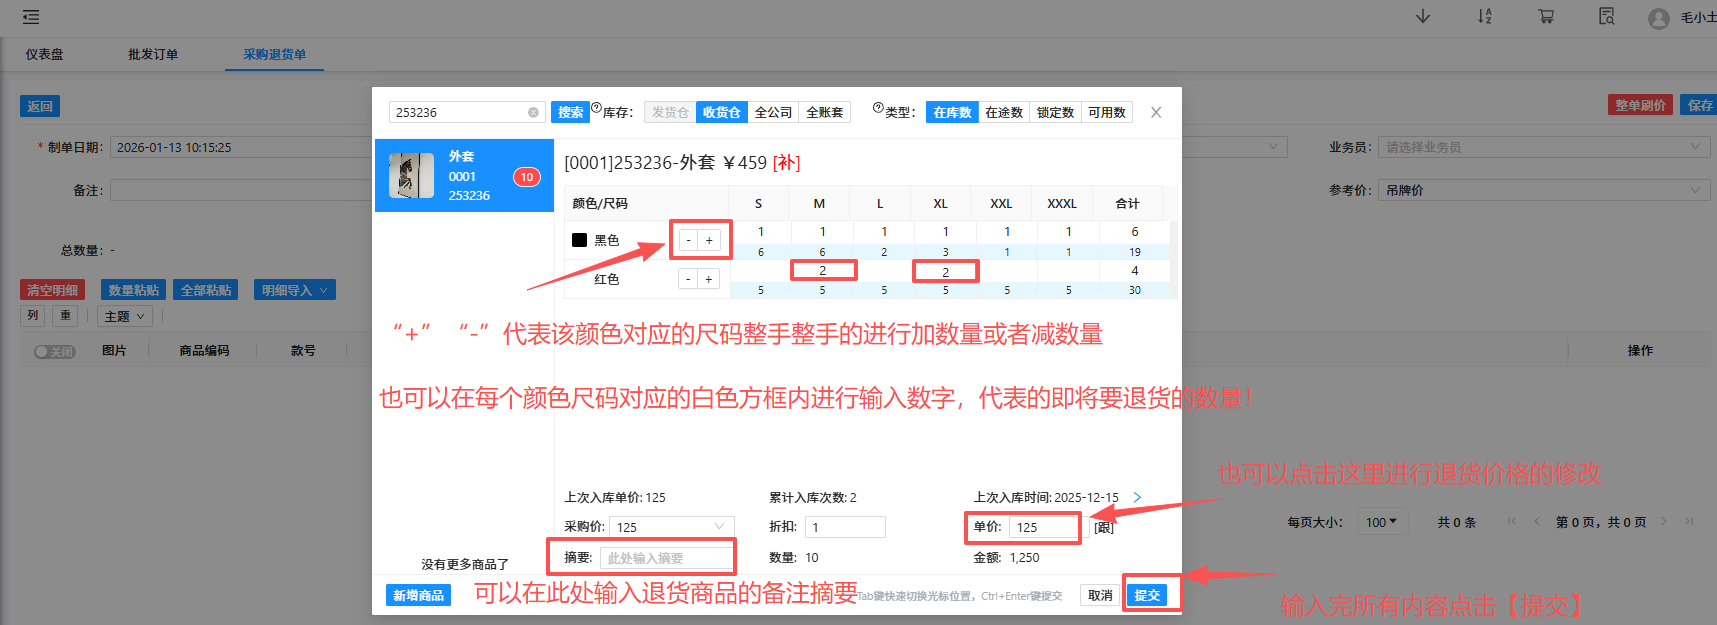Viewport: 1717px width, 625px height.
Task: Click the download arrow icon in header
Action: coord(1422,17)
